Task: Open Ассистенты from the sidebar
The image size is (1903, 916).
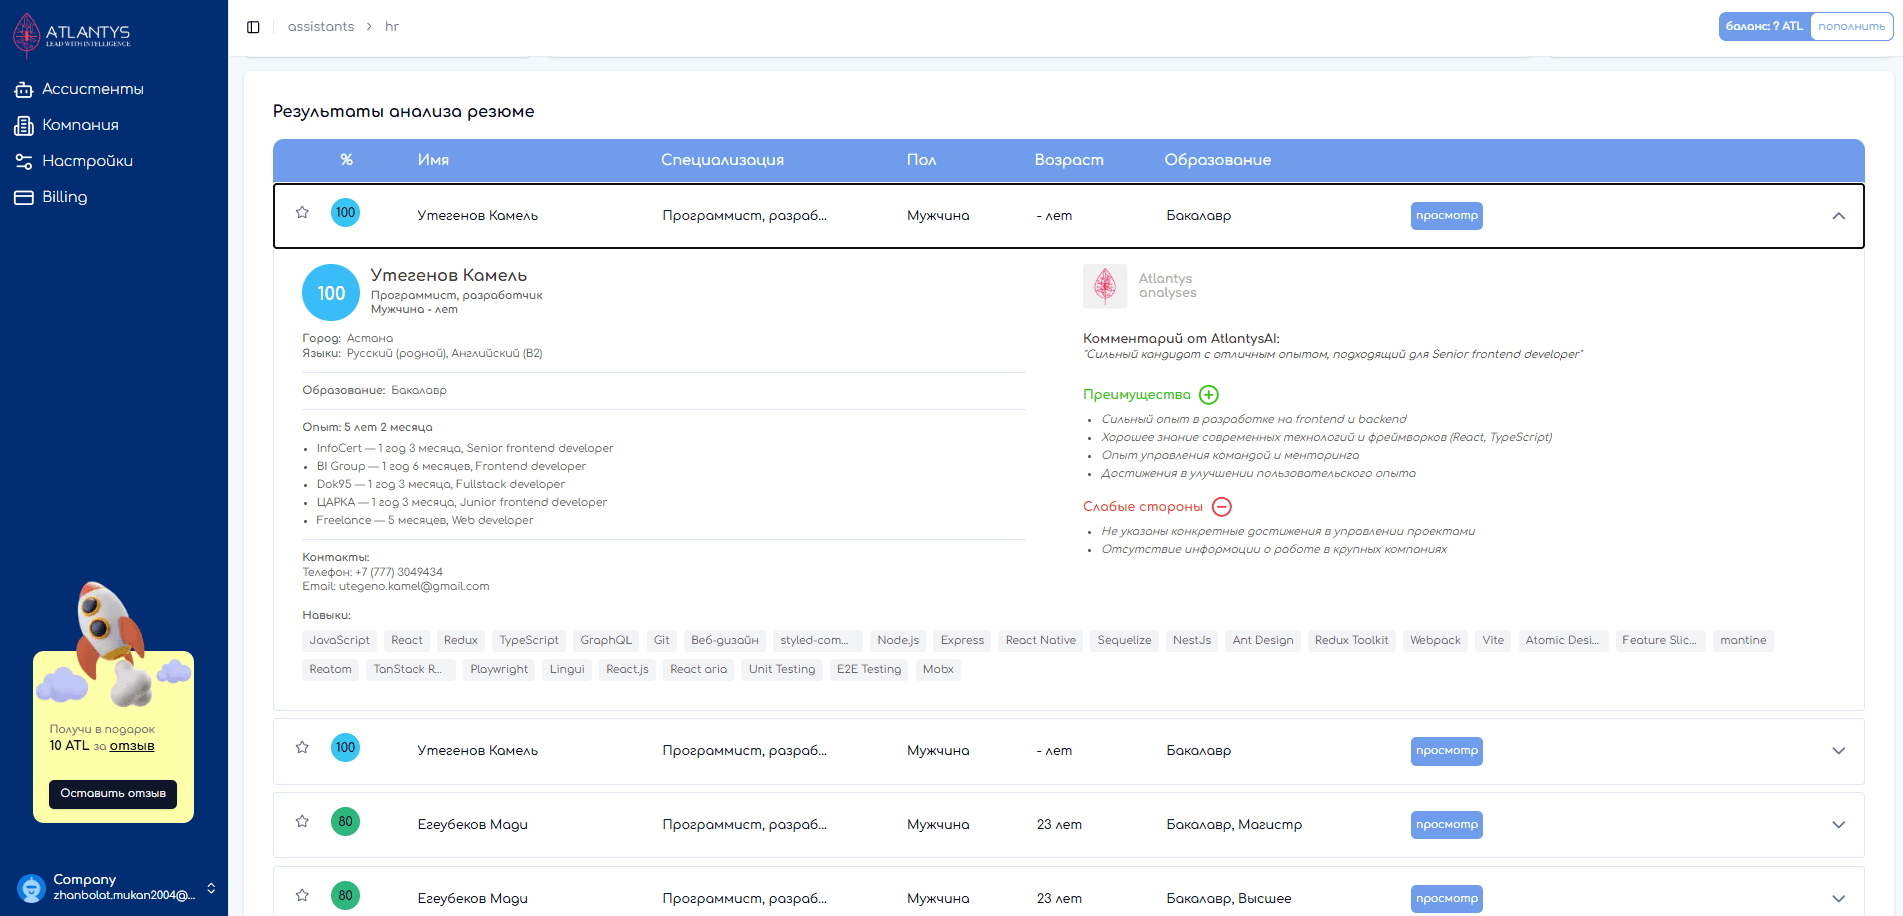Action: tap(92, 89)
